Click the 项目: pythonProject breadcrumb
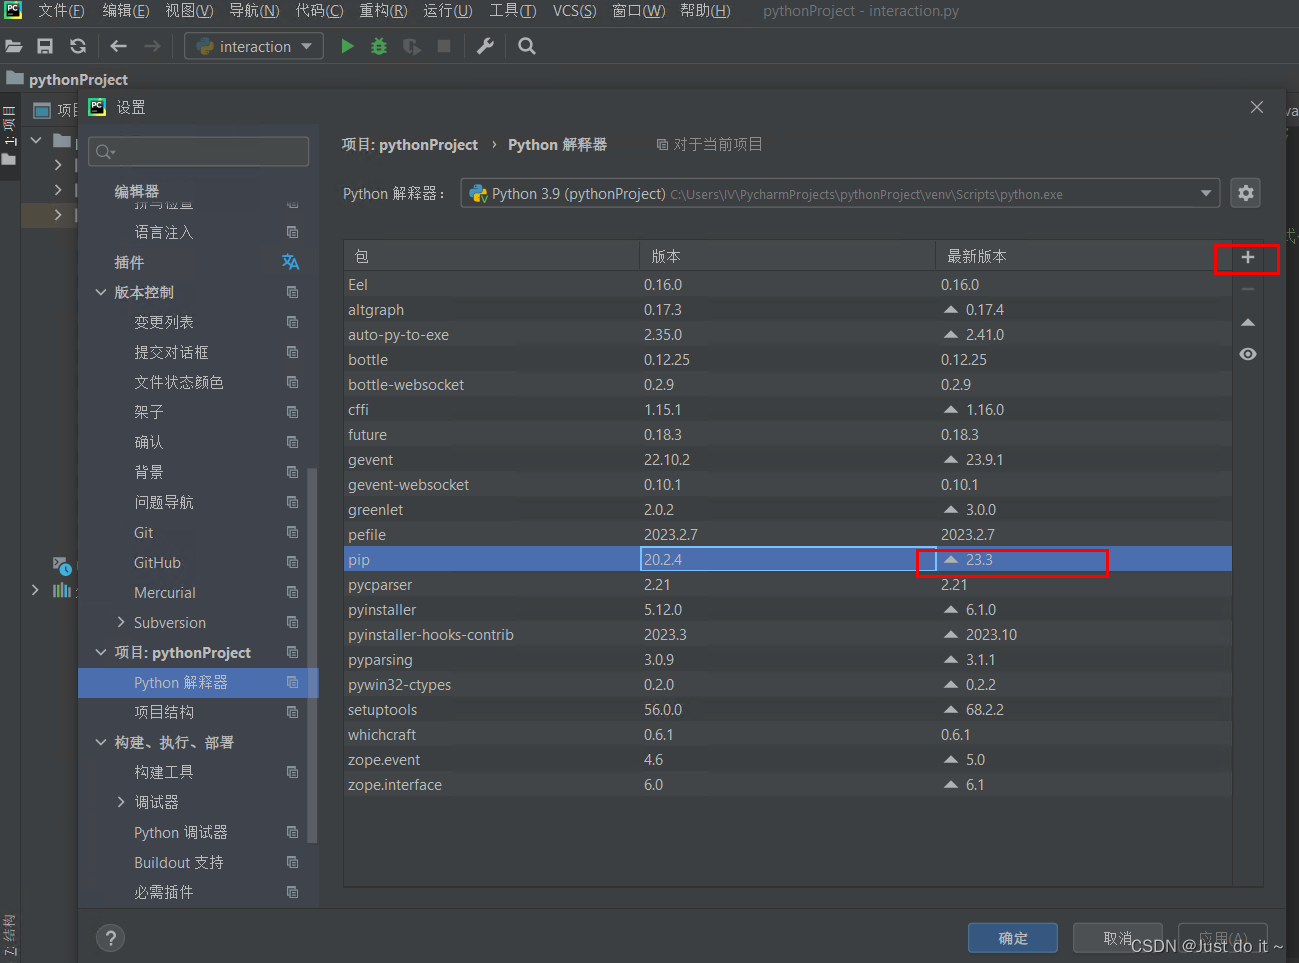The image size is (1299, 963). point(410,145)
